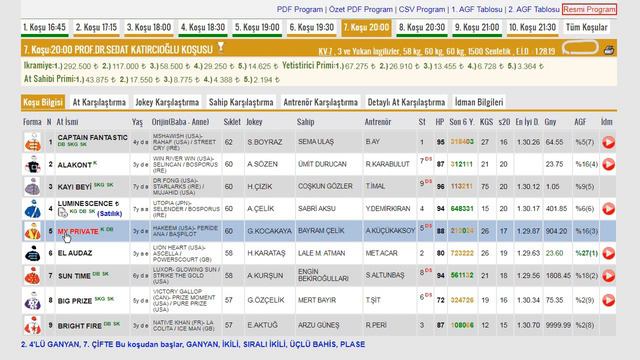This screenshot has width=640, height=360.
Task: Open the Antrenör Karşılaştırma tab
Action: coord(320,102)
